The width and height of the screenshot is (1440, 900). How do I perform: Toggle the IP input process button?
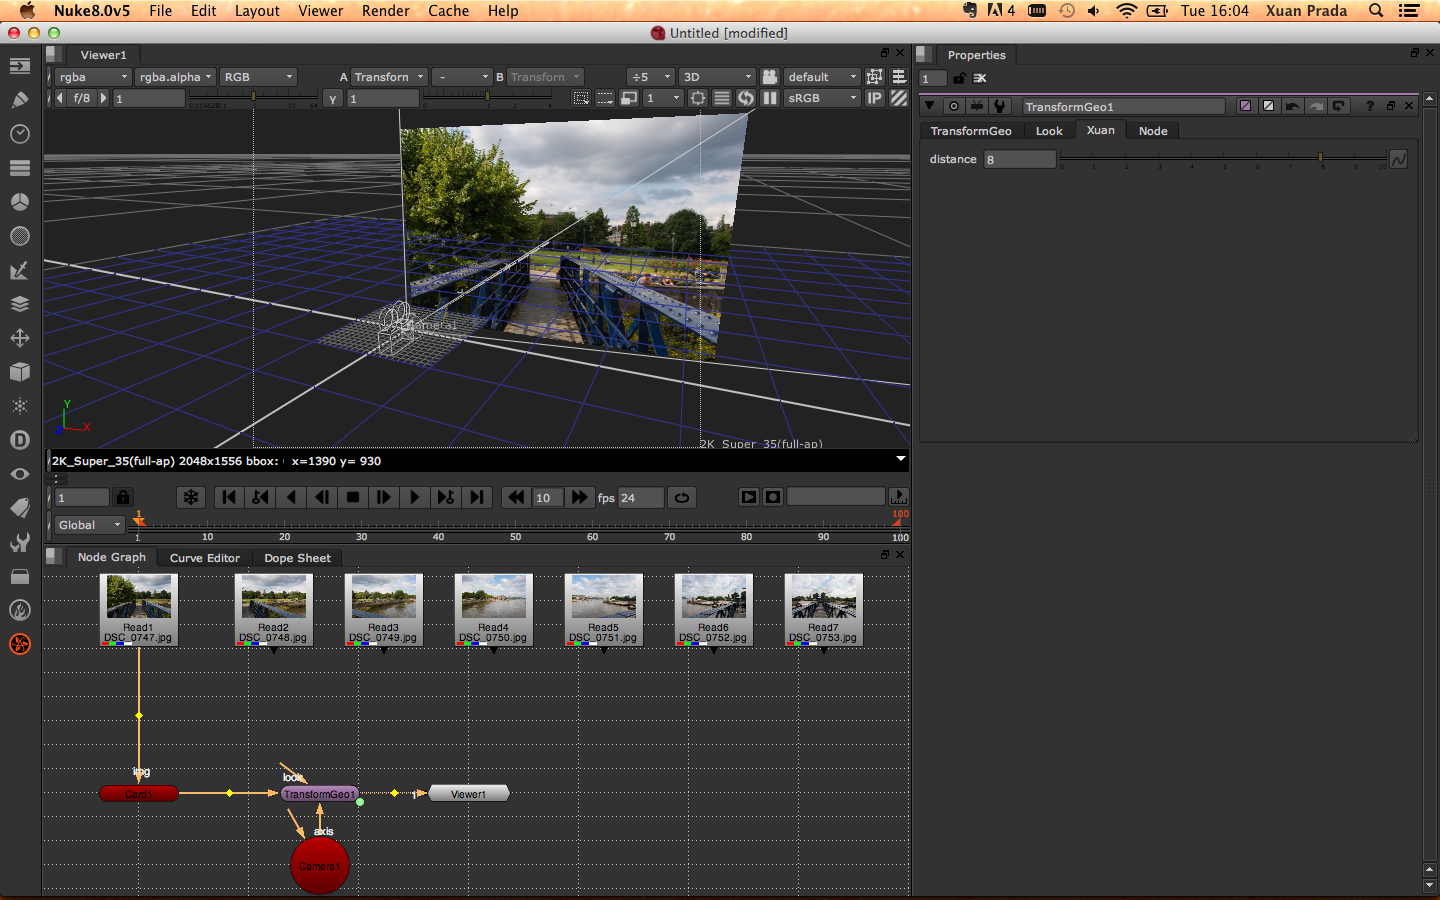pos(874,98)
